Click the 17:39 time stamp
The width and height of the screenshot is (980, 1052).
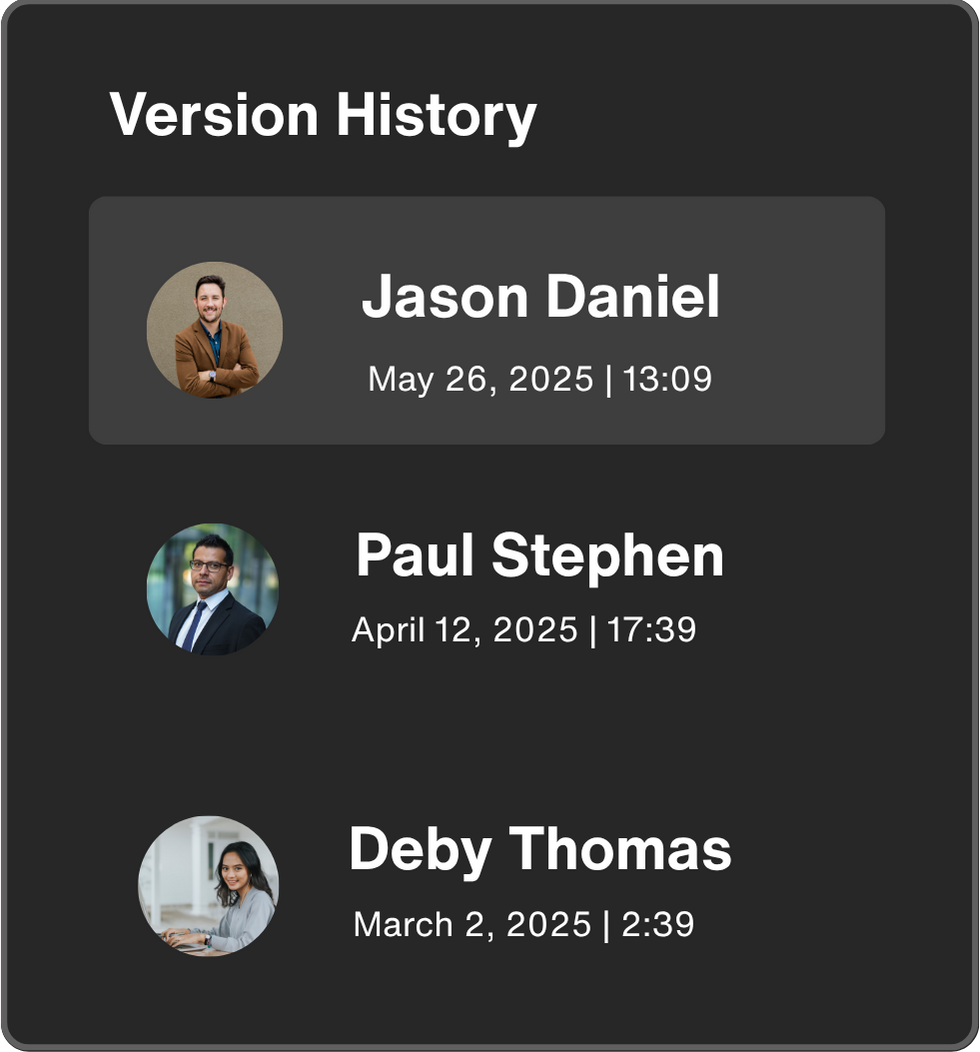[651, 630]
